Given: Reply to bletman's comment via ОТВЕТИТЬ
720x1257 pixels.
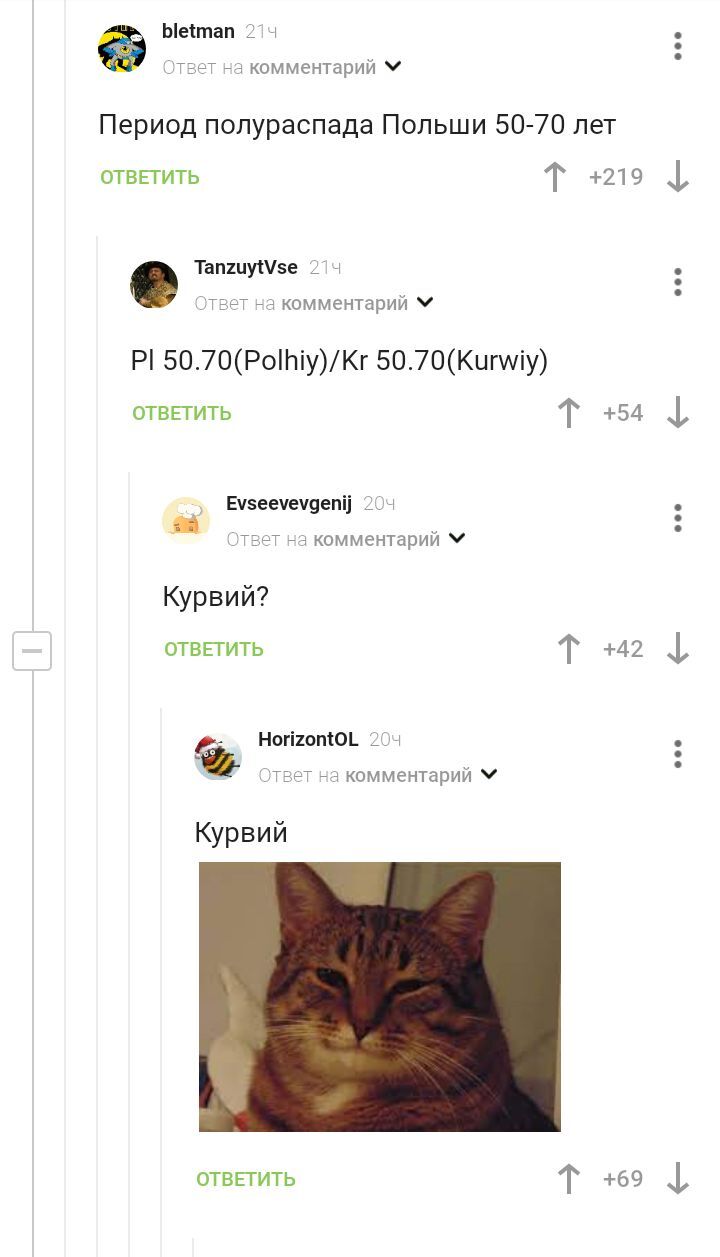Looking at the screenshot, I should pyautogui.click(x=150, y=177).
